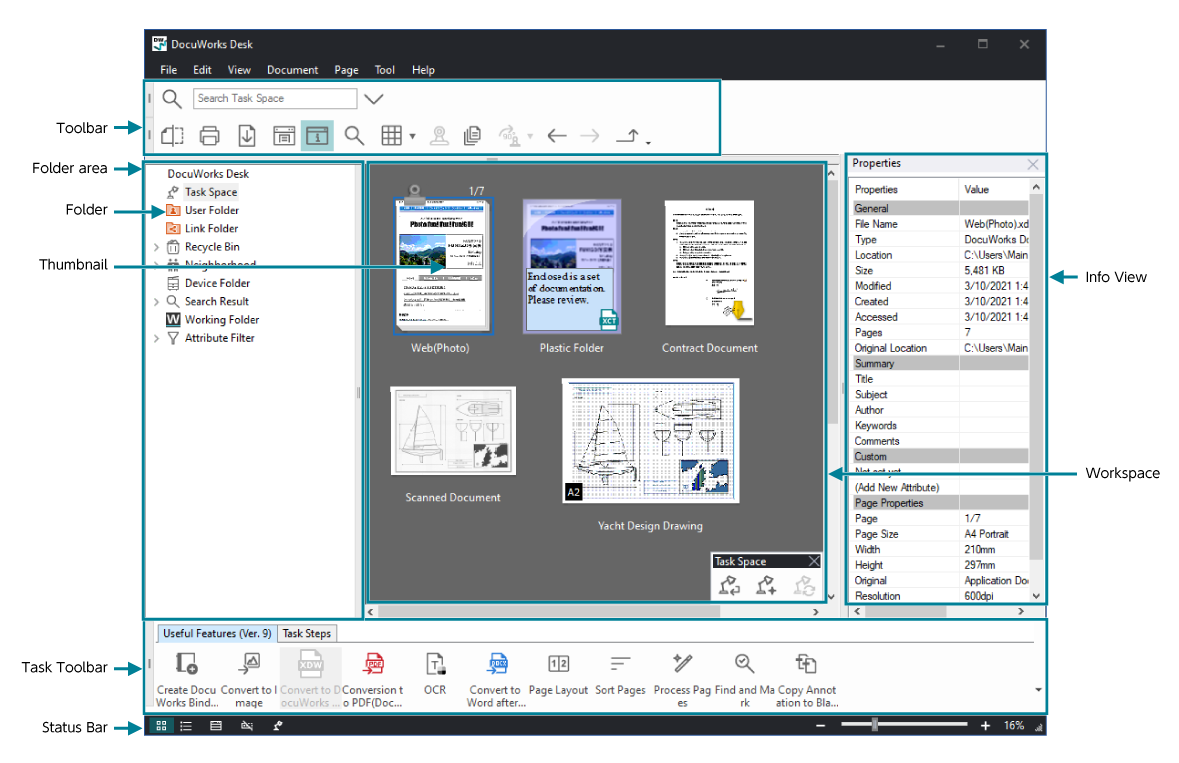Open the View menu

tap(239, 70)
